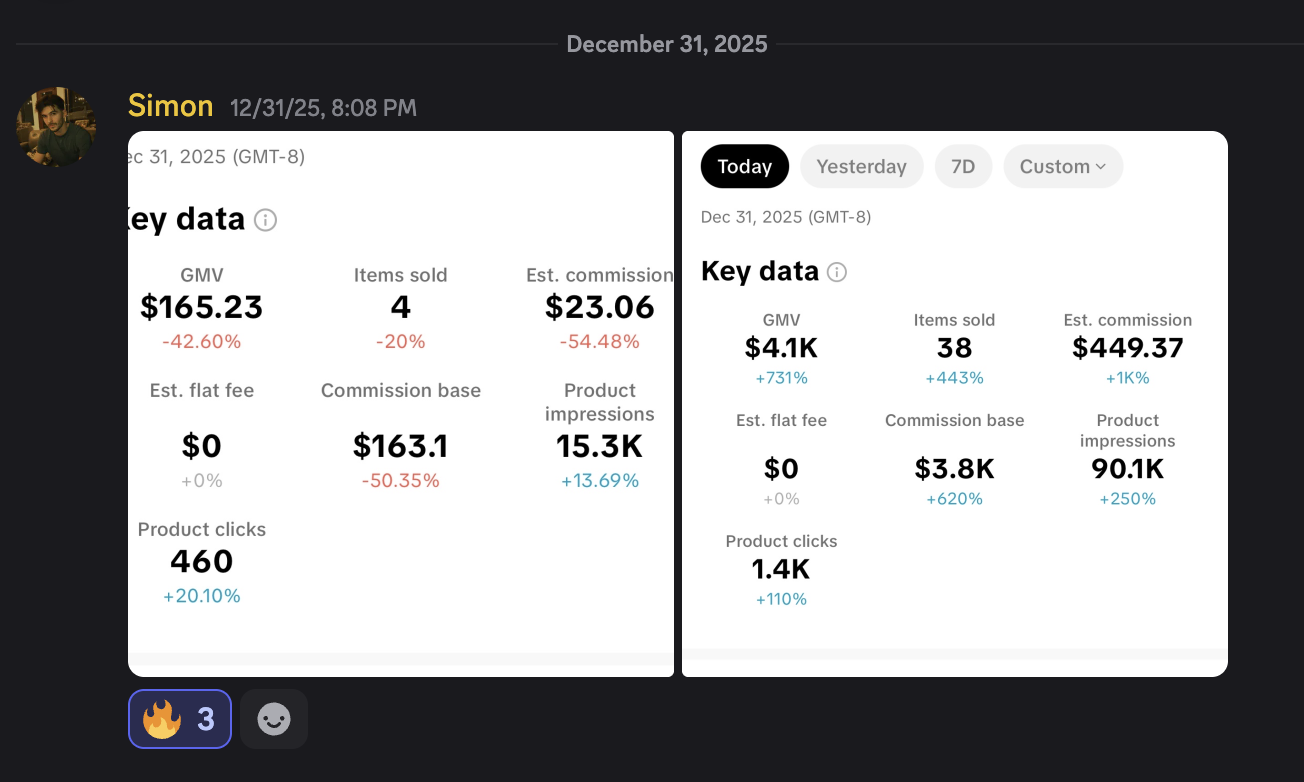
Task: Switch to the Yesterday time filter
Action: click(861, 166)
